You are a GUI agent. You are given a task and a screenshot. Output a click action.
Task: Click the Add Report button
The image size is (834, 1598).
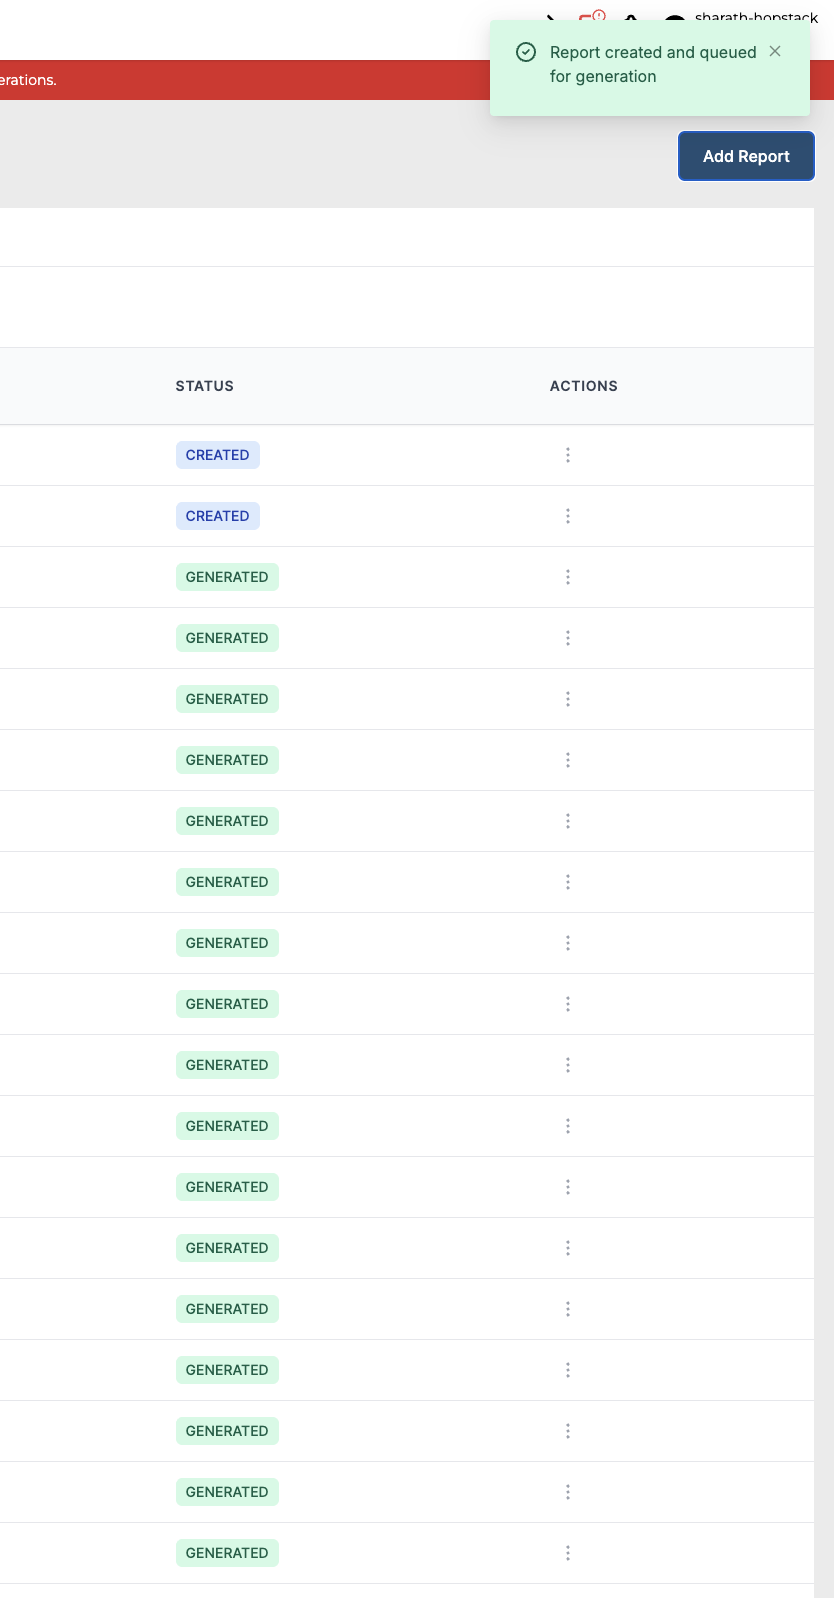pos(746,156)
